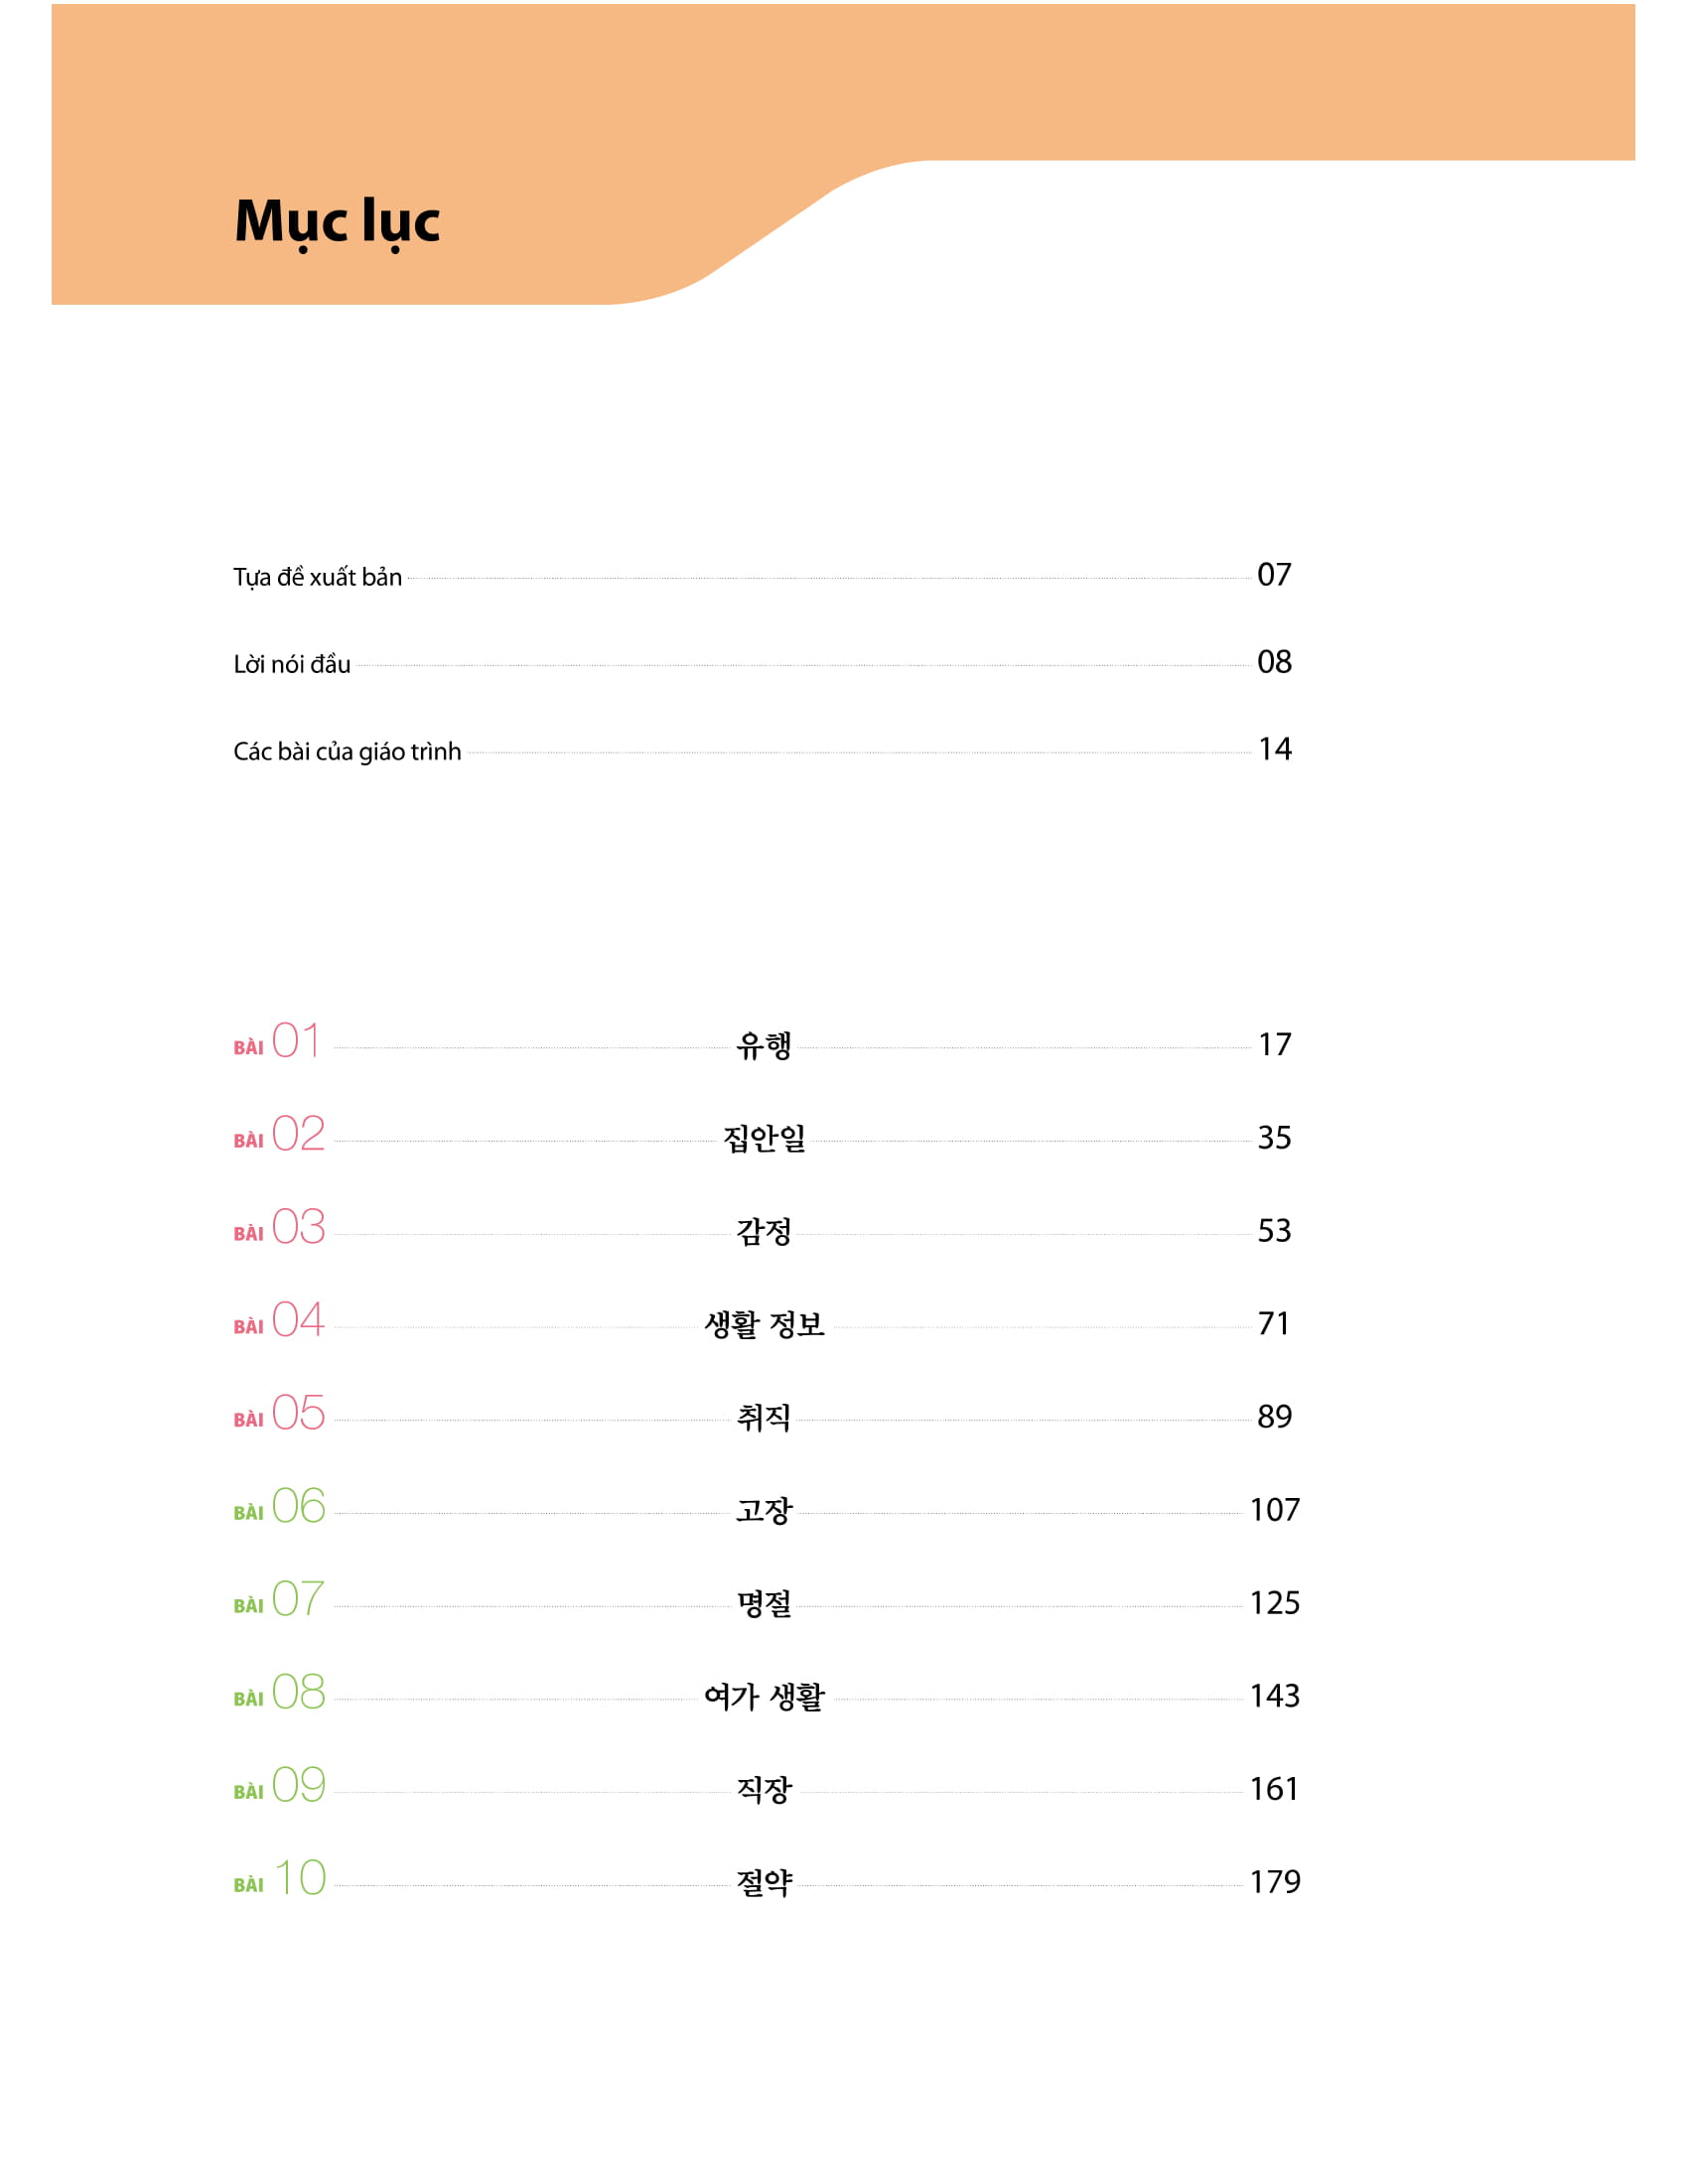Click the "Mục lục" heading
1688x2184 pixels.
click(x=337, y=221)
